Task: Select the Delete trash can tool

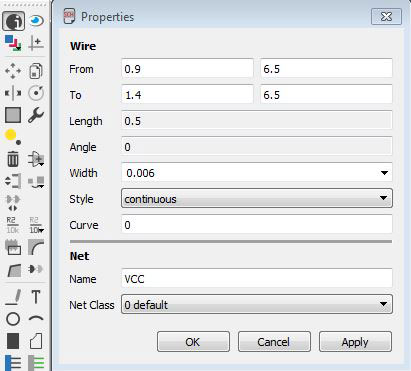Action: point(13,159)
